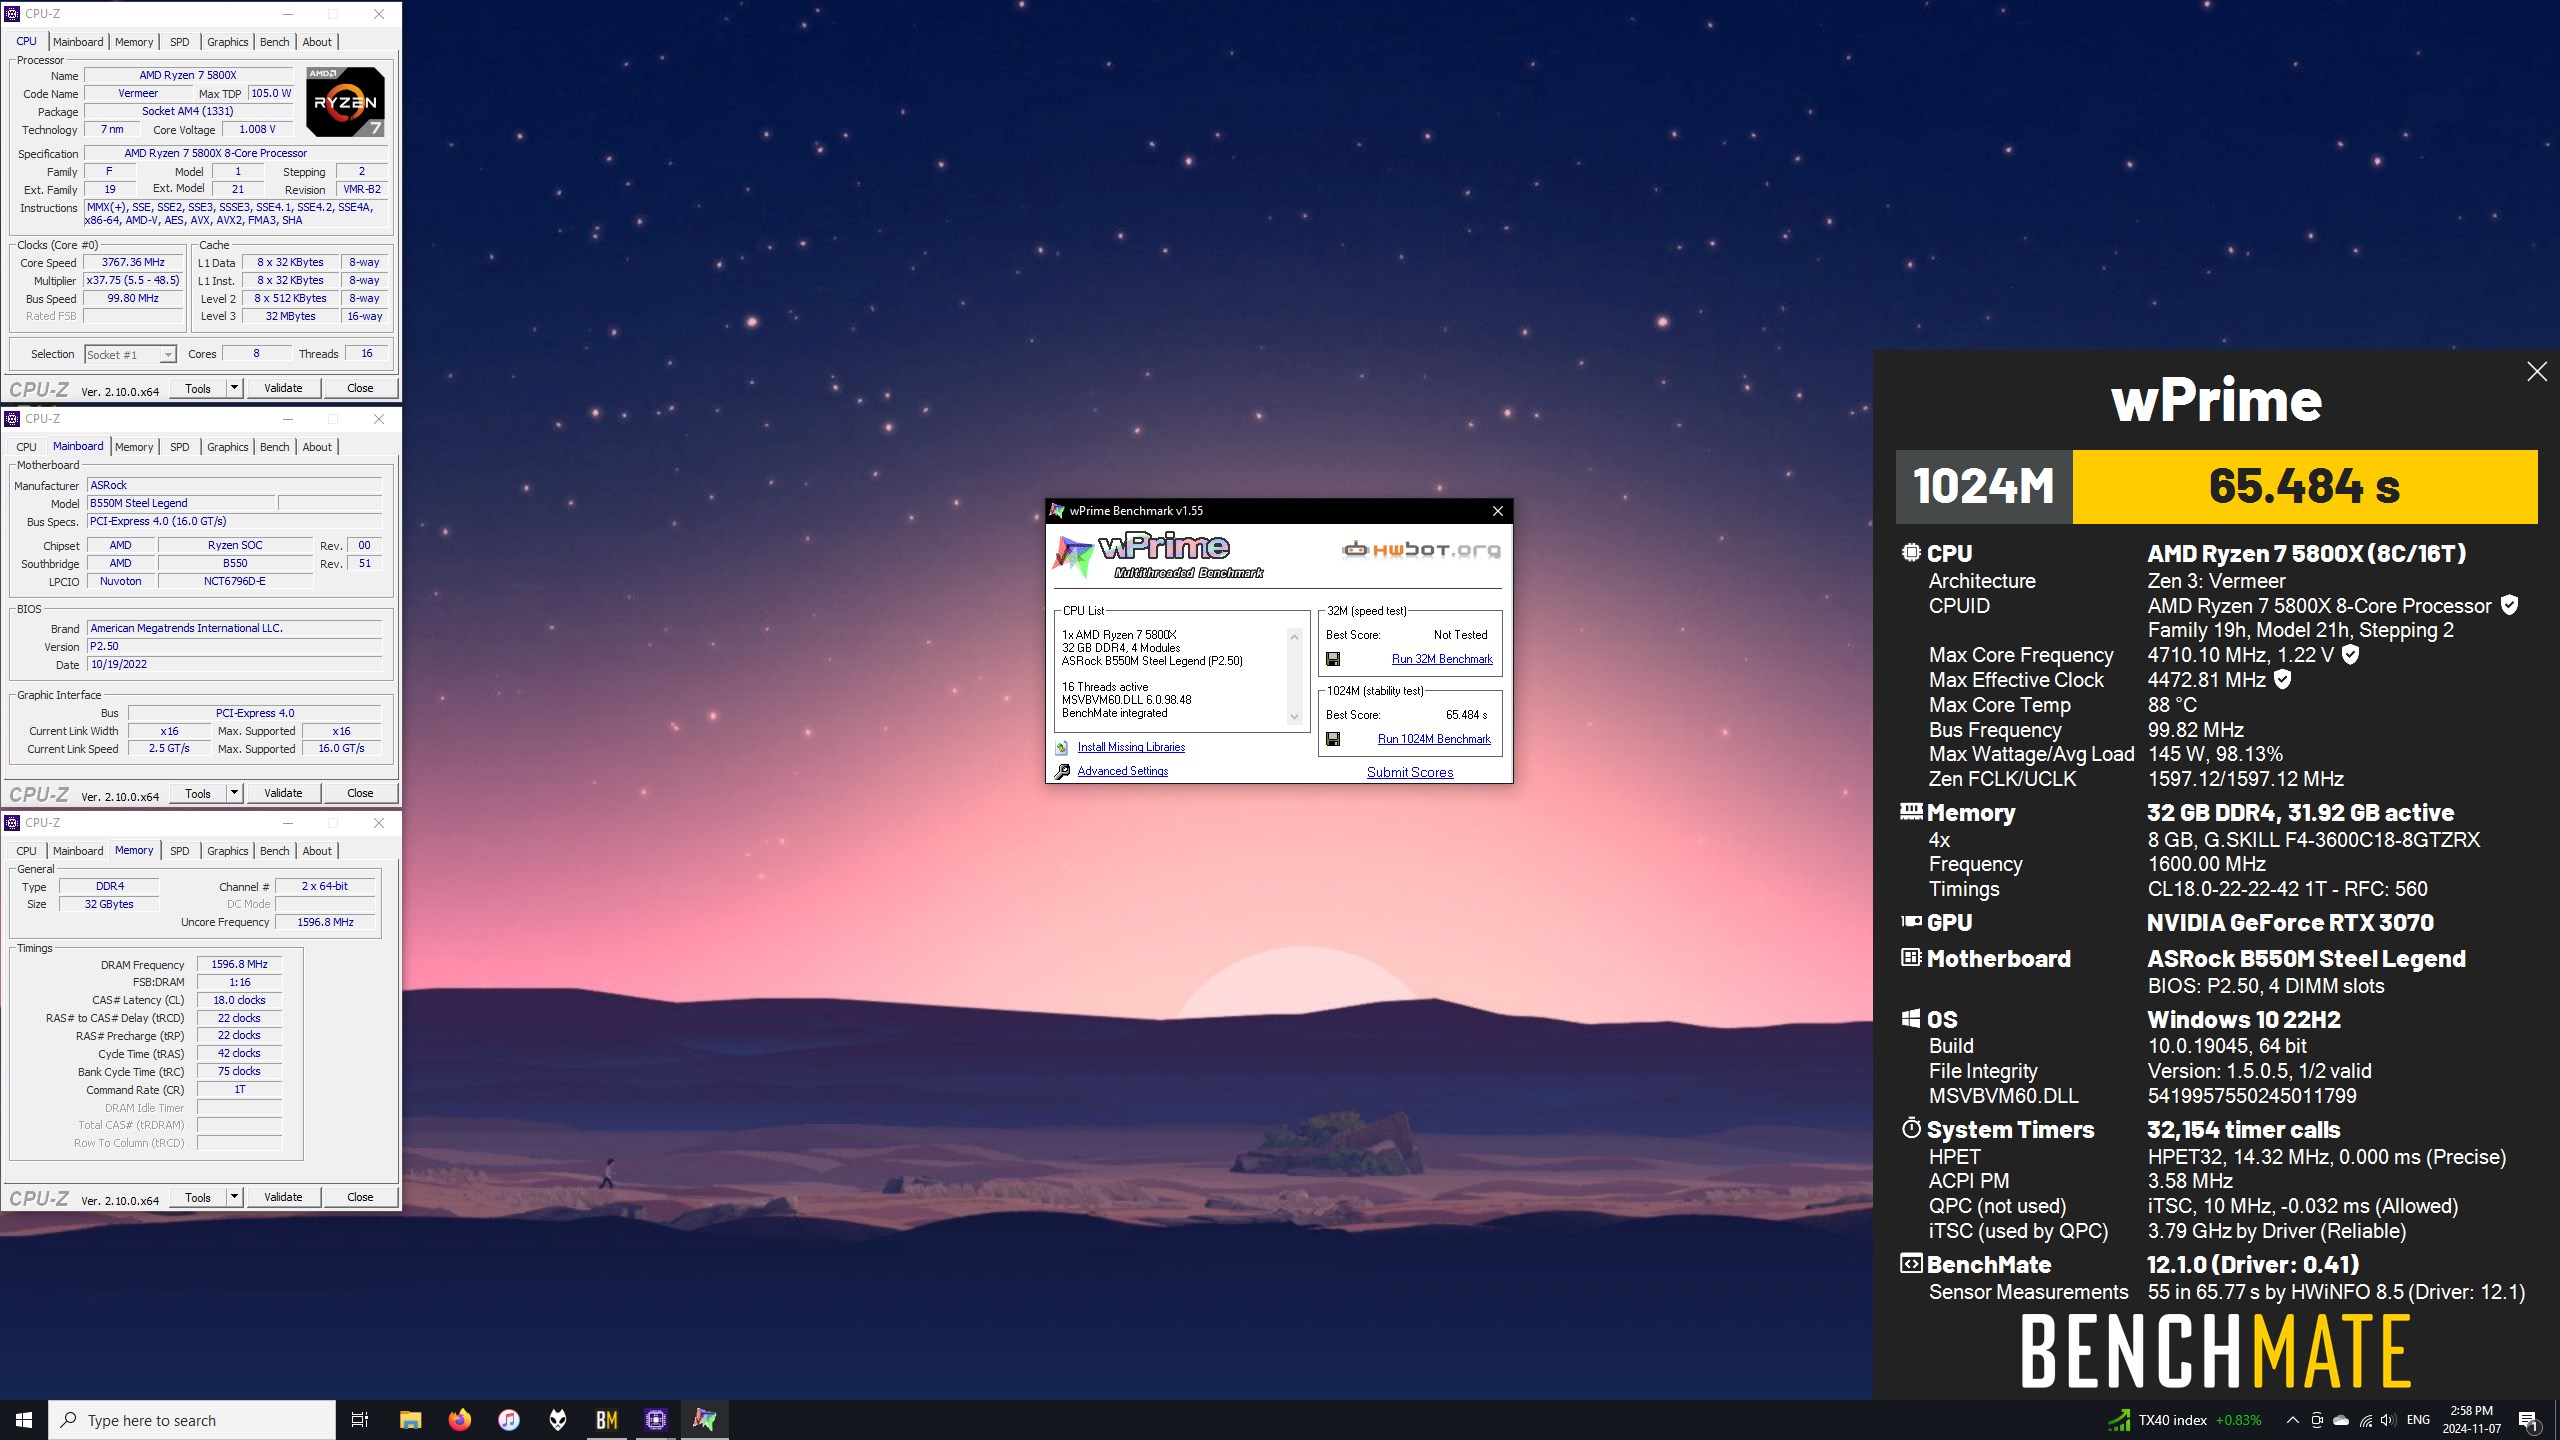The height and width of the screenshot is (1440, 2560).
Task: Open BenchMate from the taskbar
Action: click(x=607, y=1420)
